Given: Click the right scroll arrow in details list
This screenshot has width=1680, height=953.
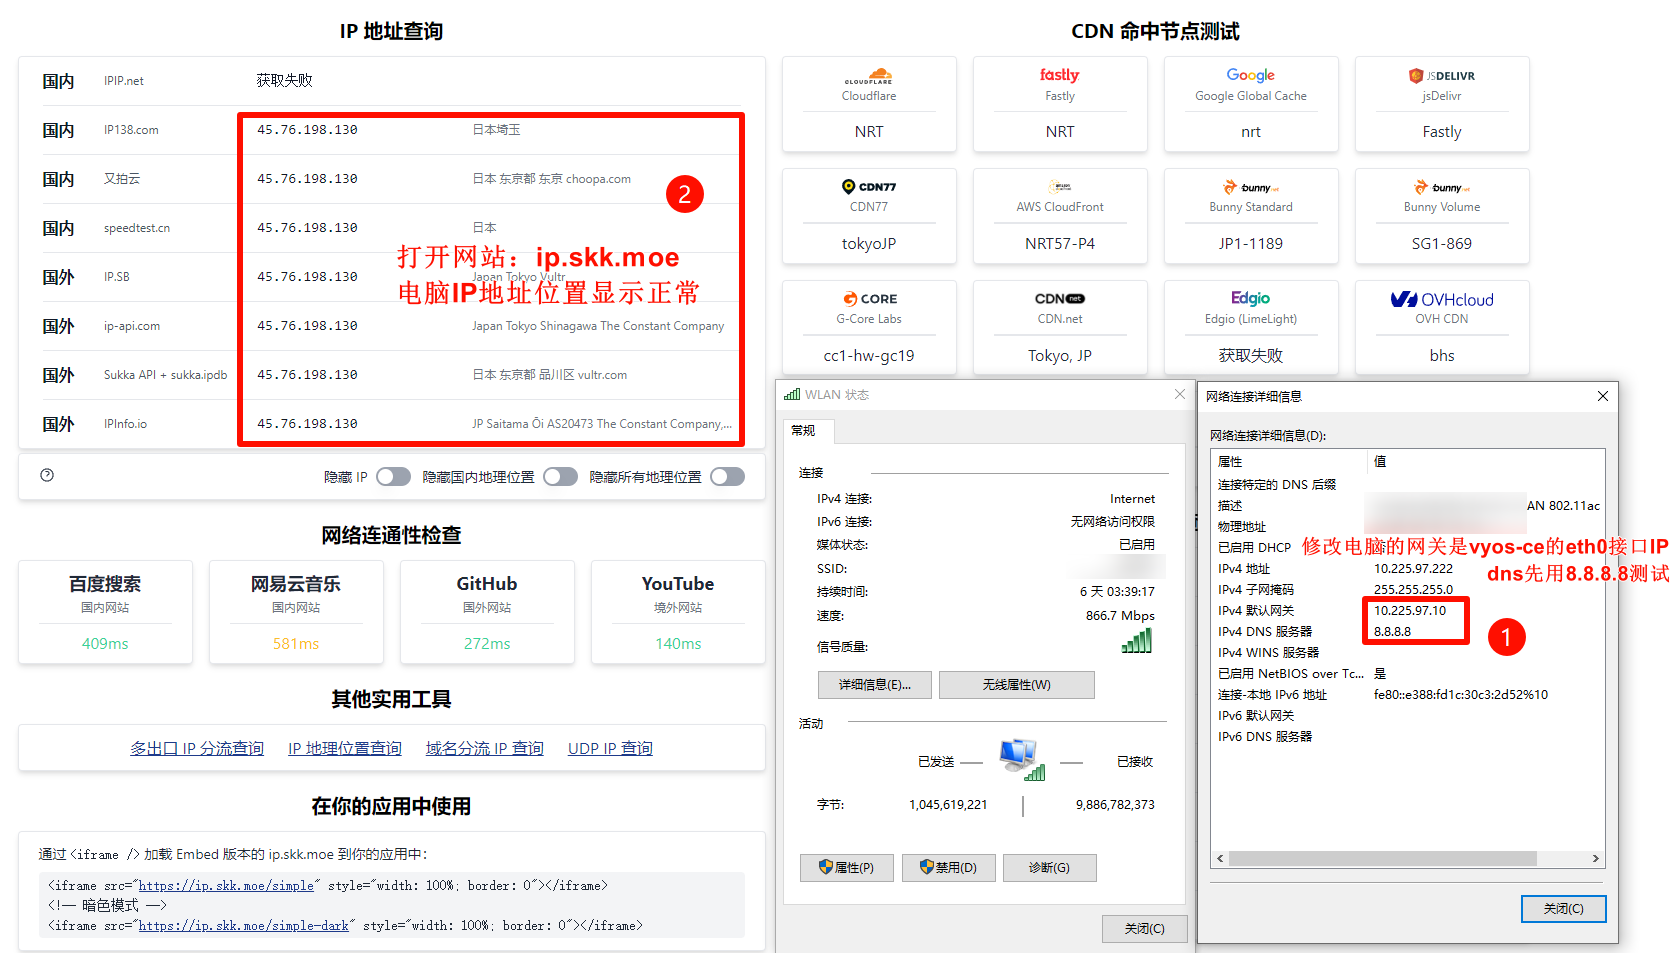Looking at the screenshot, I should (1595, 859).
